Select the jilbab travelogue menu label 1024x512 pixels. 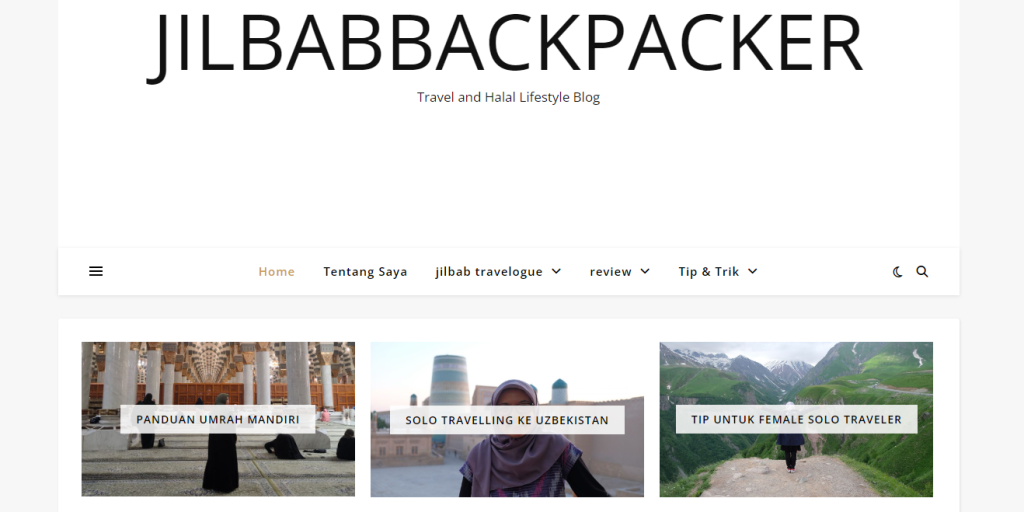click(489, 272)
